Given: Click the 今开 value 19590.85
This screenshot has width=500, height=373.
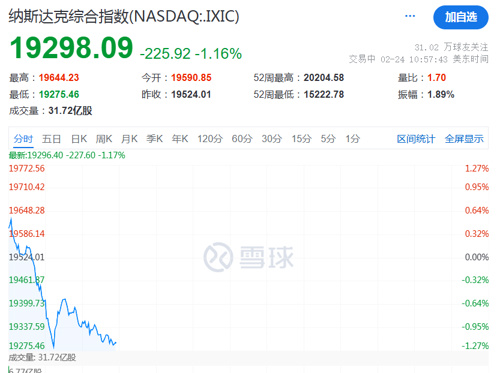Looking at the screenshot, I should coord(191,78).
